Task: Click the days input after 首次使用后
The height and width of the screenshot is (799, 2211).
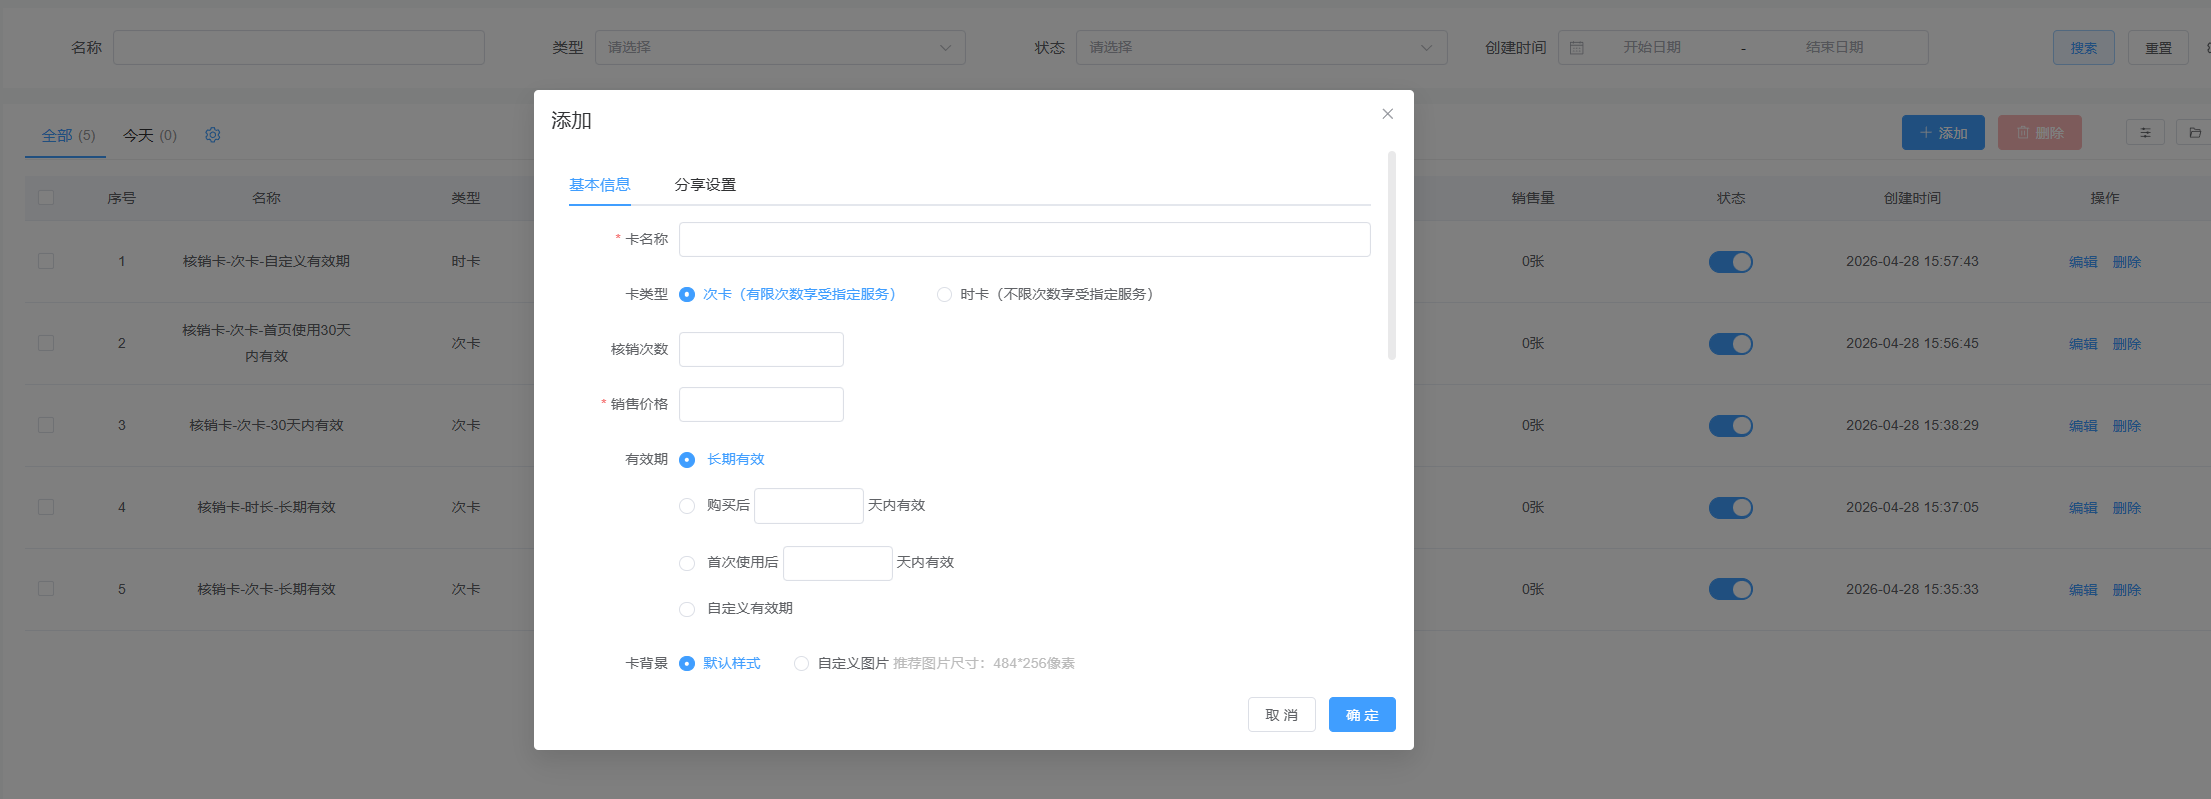Action: [x=838, y=563]
